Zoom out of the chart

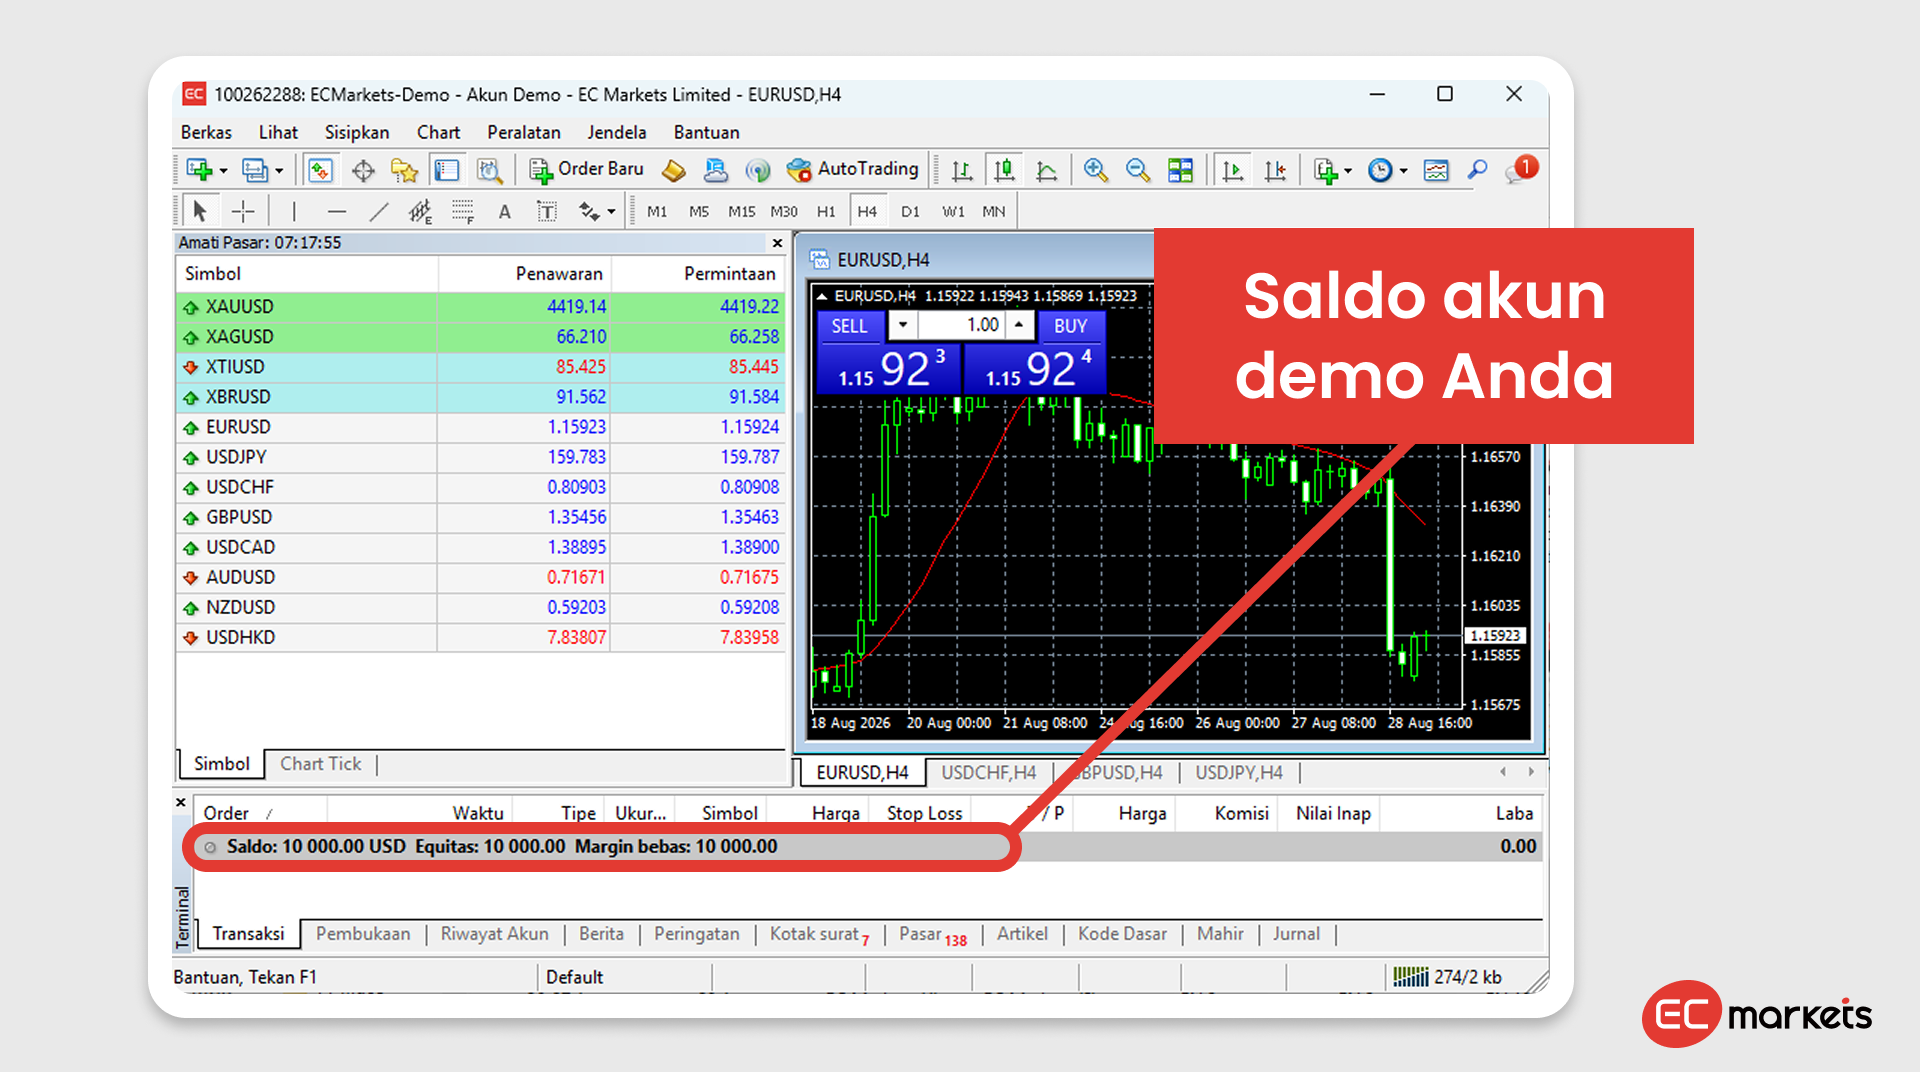click(x=1138, y=170)
